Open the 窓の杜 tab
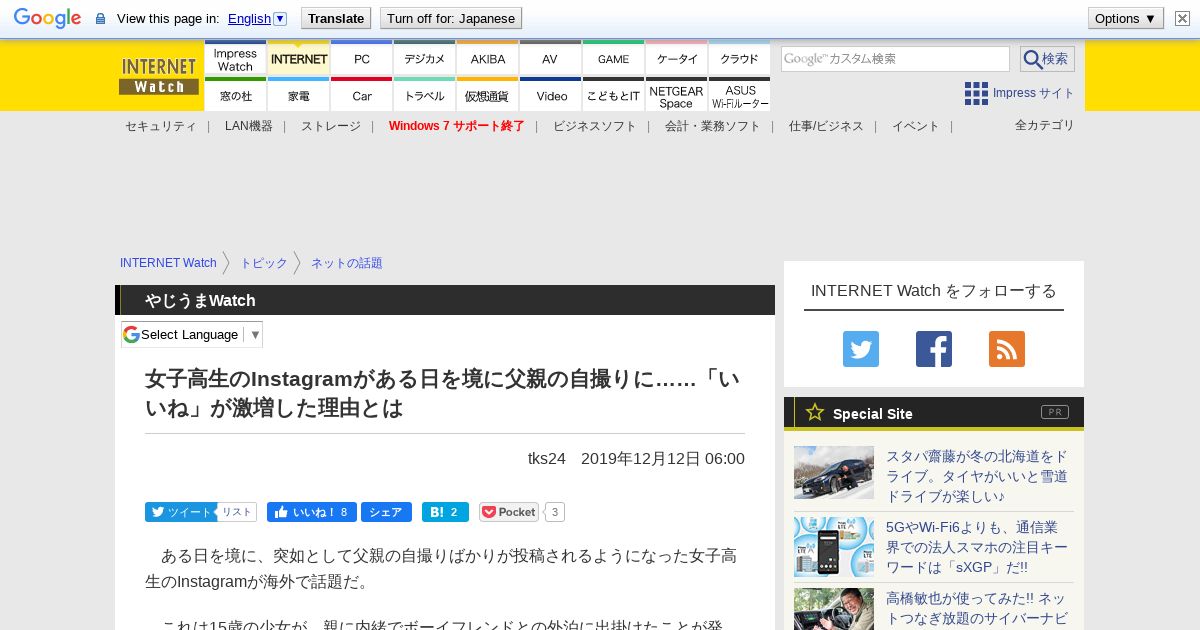This screenshot has height=630, width=1200. click(235, 95)
